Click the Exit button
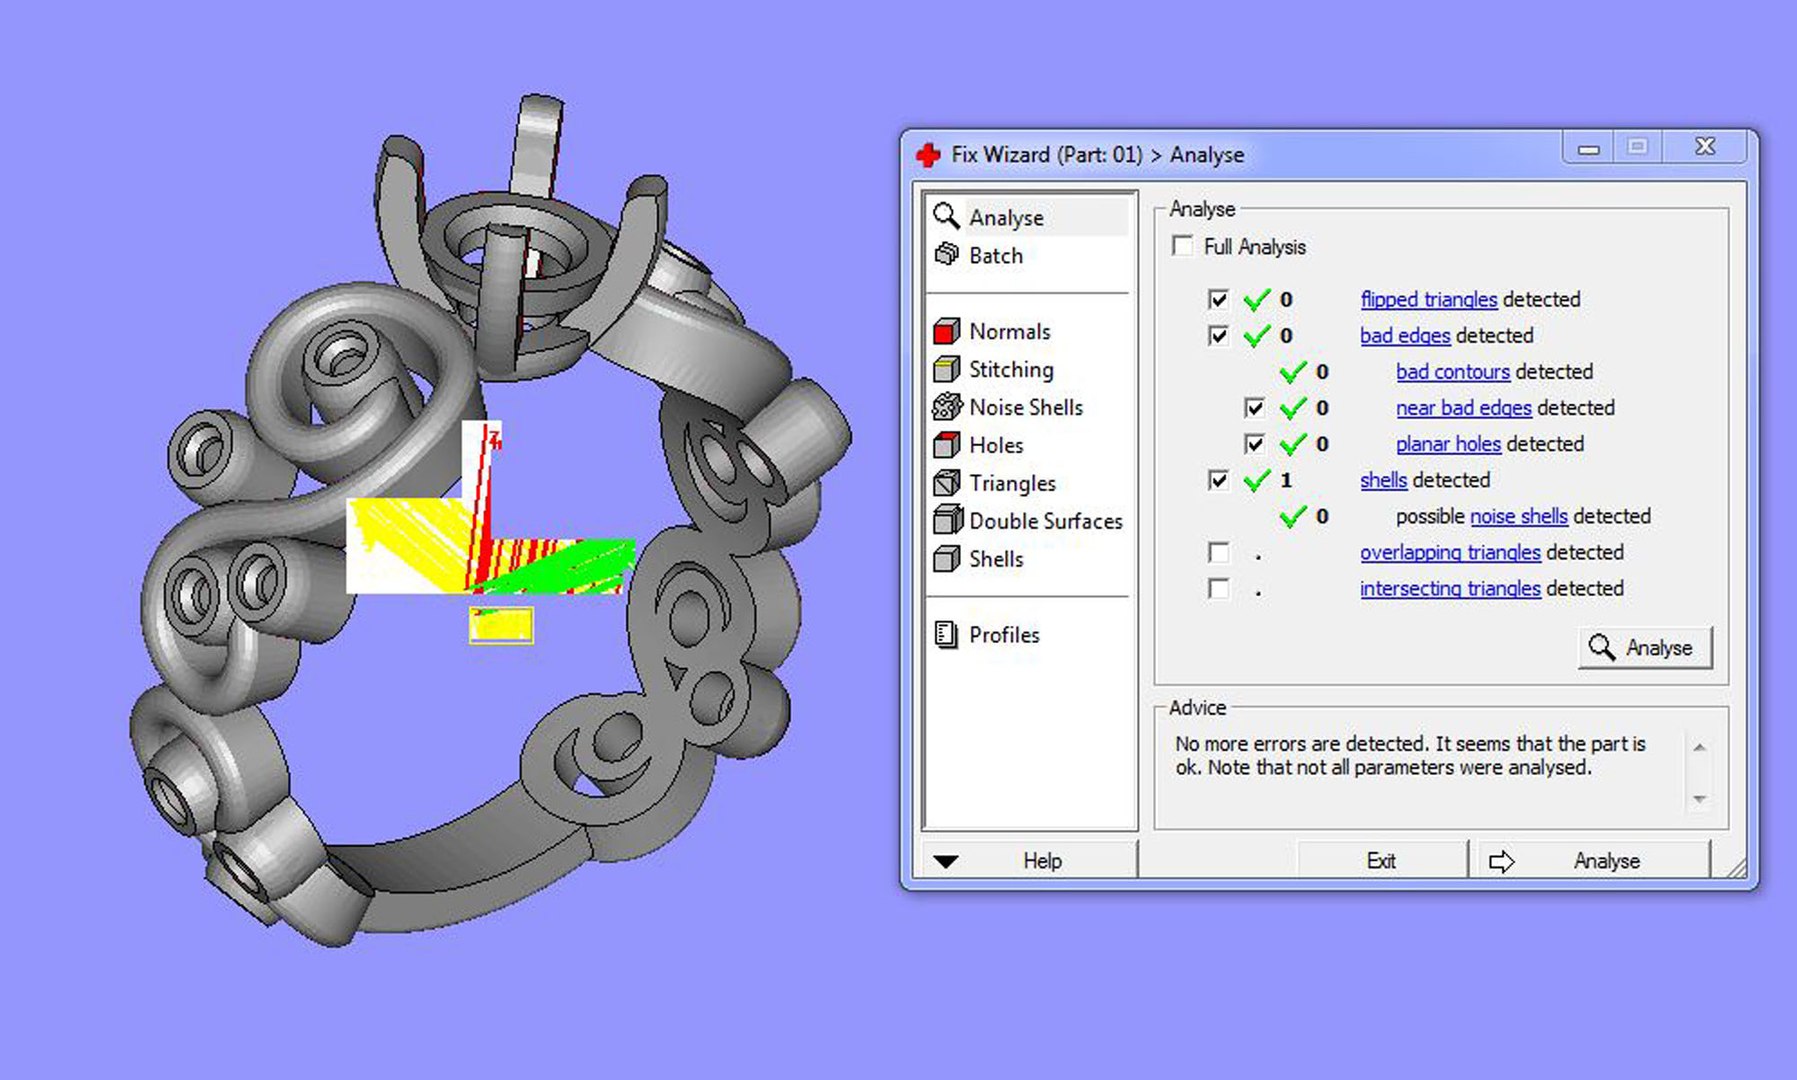Image resolution: width=1797 pixels, height=1080 pixels. [1382, 861]
